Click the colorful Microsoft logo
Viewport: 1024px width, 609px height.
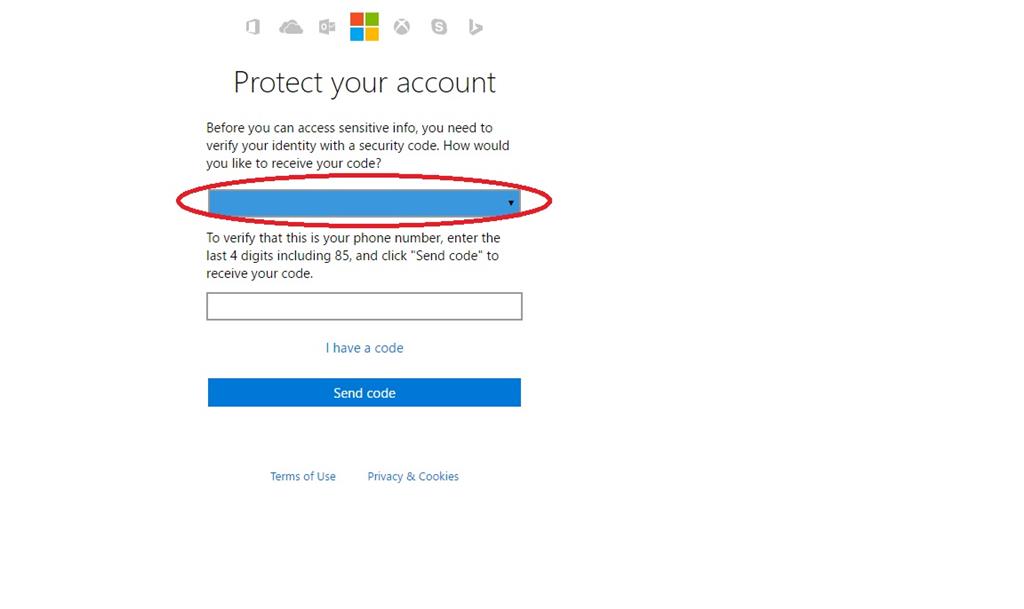[364, 27]
